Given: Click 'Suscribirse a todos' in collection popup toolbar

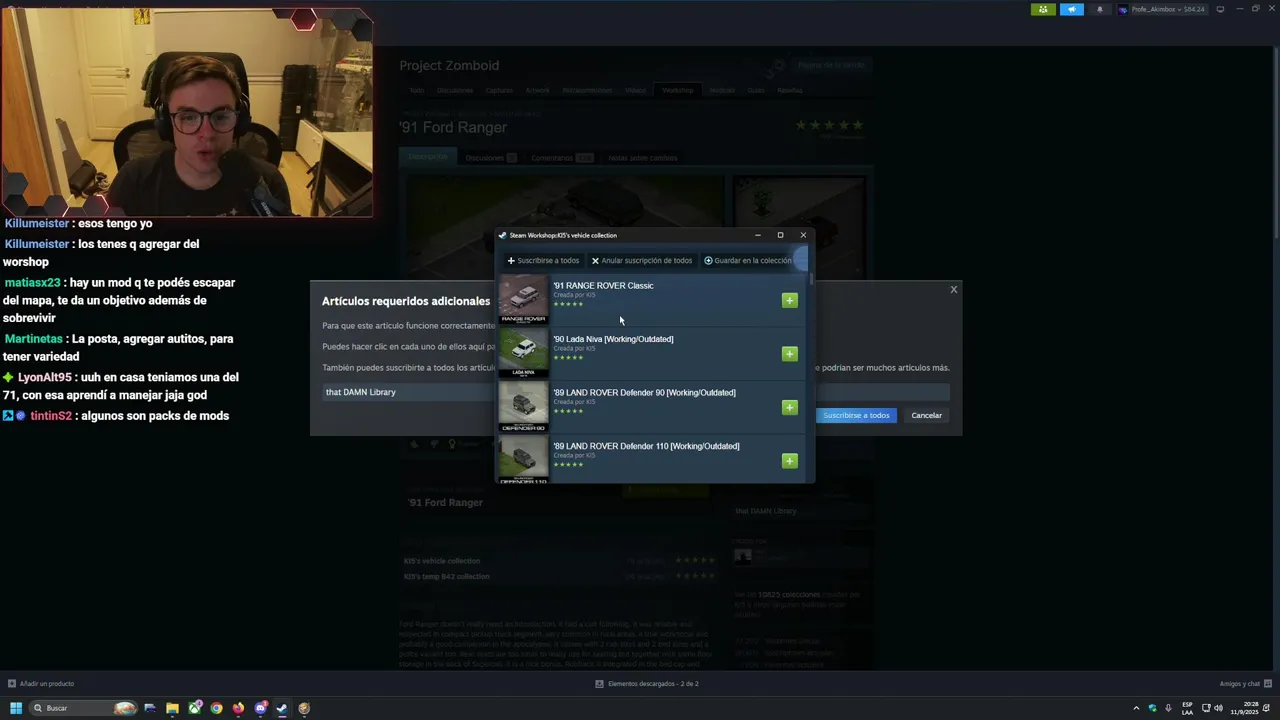Looking at the screenshot, I should [x=543, y=261].
